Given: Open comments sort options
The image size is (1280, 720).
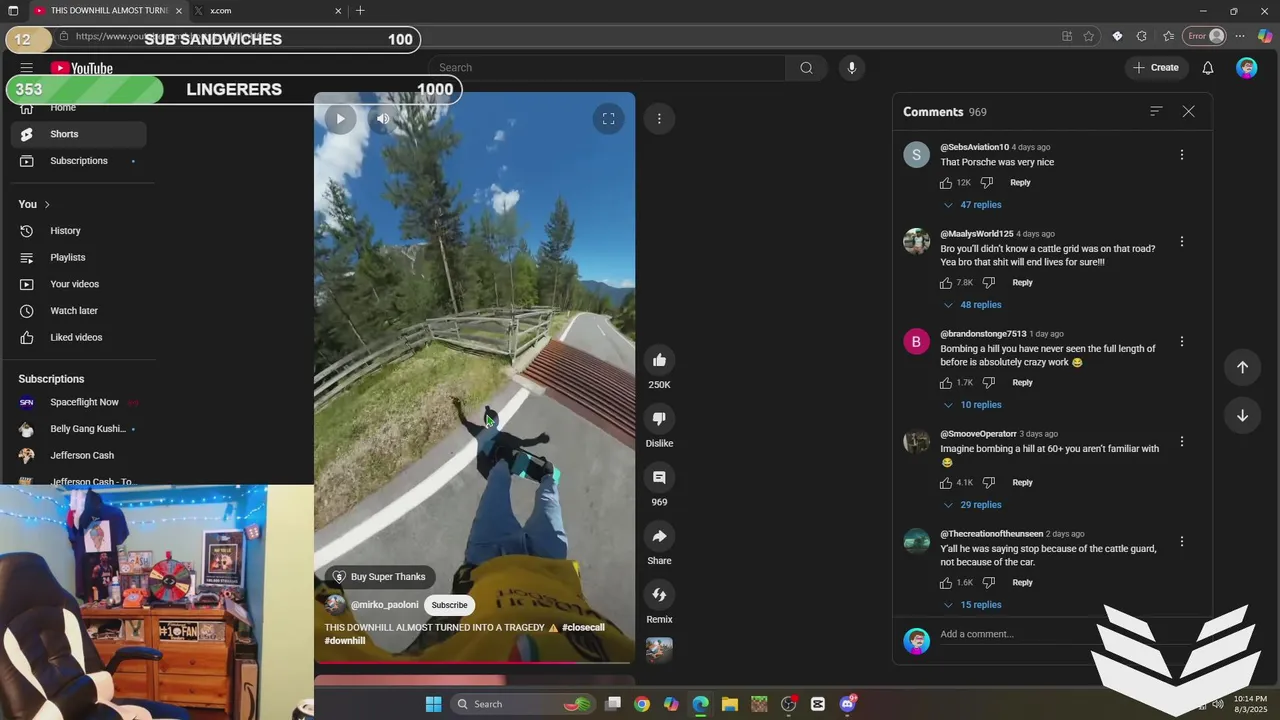Looking at the screenshot, I should [1156, 112].
